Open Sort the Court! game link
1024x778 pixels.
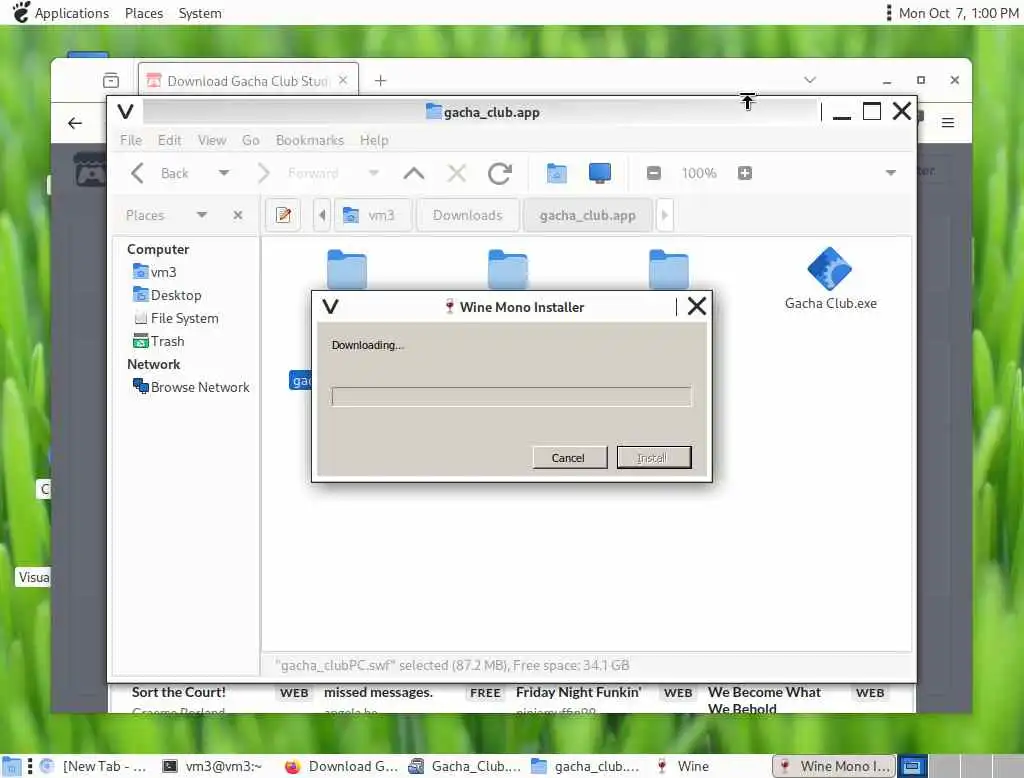click(x=178, y=692)
